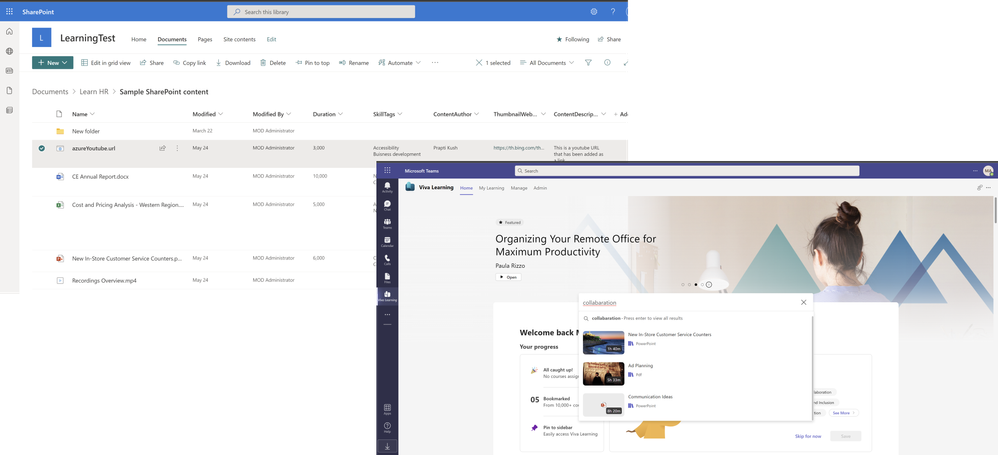
Task: Open the more actions dots for azureYoutube.url
Action: 177,148
